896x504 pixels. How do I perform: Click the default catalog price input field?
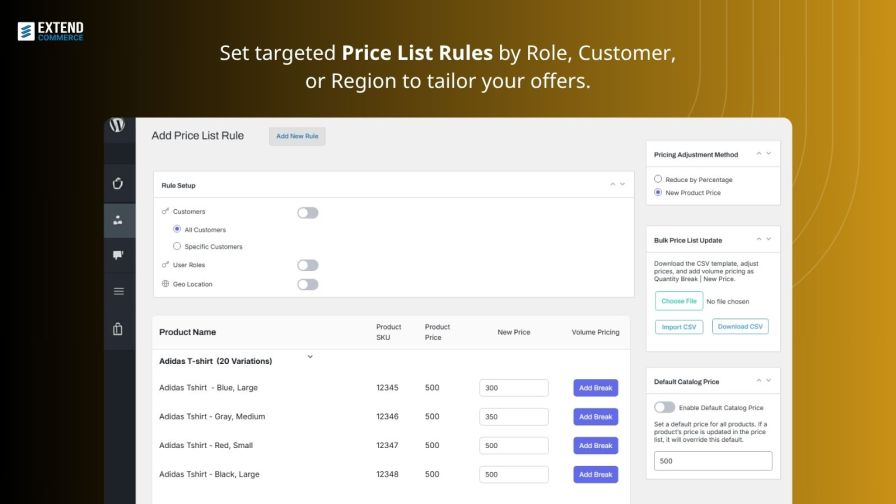pyautogui.click(x=713, y=461)
